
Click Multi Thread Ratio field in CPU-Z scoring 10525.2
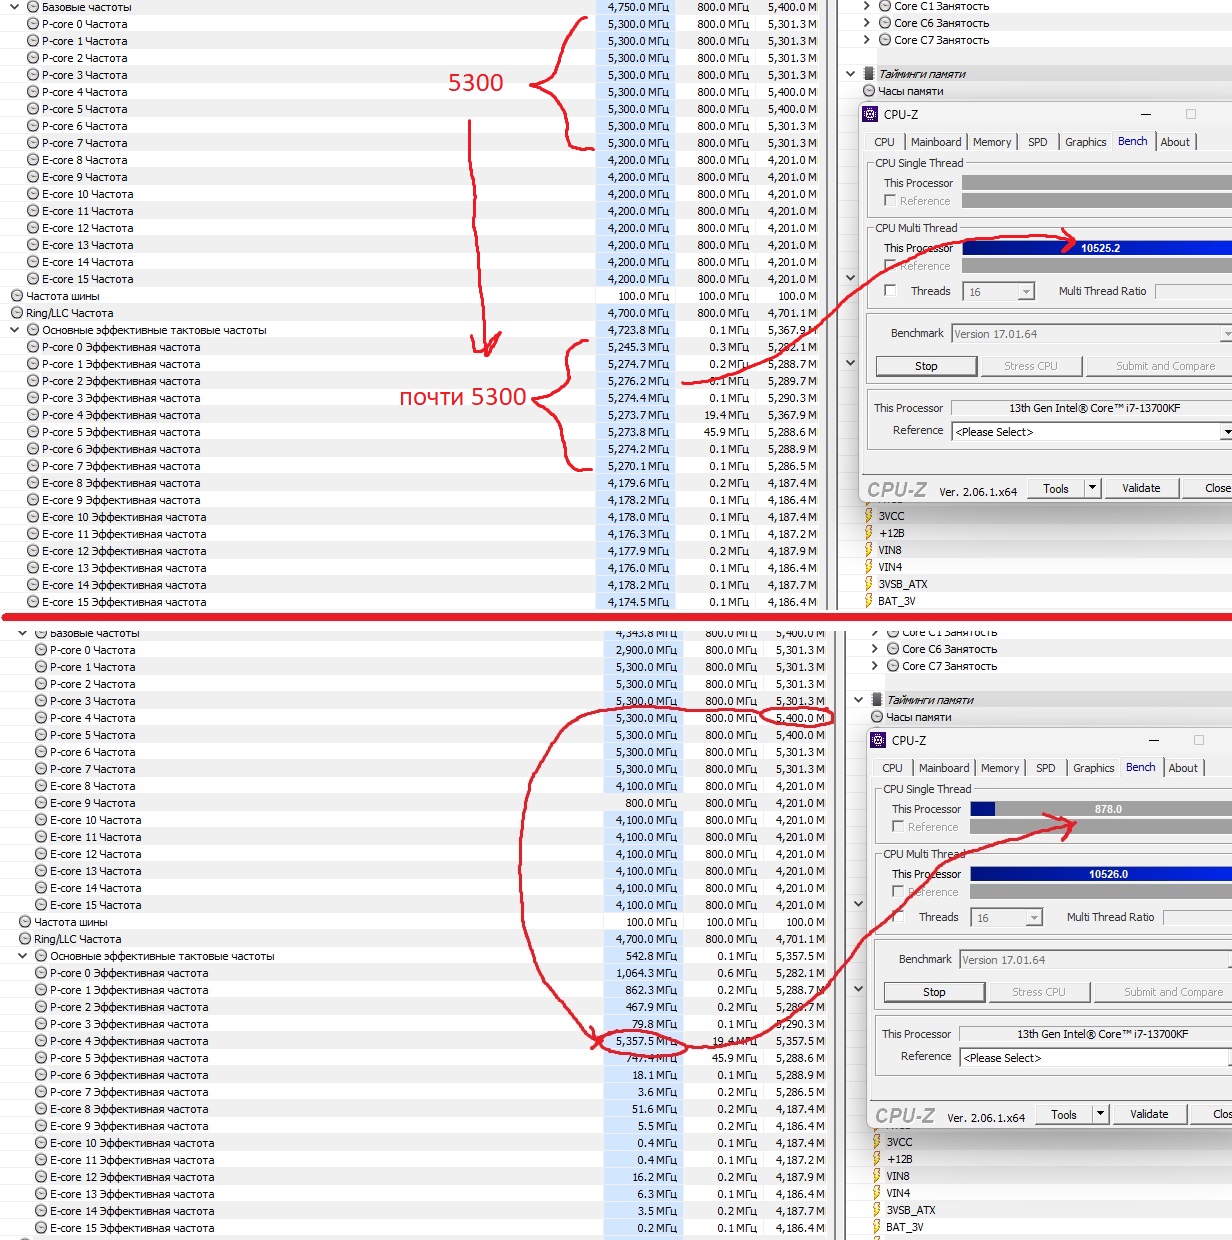[1193, 291]
